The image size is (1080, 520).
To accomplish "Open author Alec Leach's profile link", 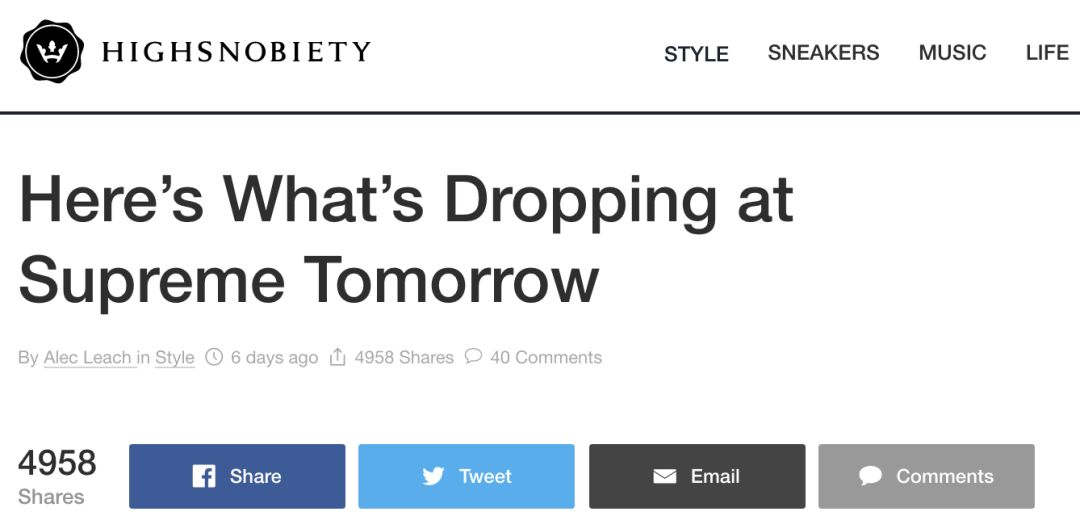I will tap(89, 357).
